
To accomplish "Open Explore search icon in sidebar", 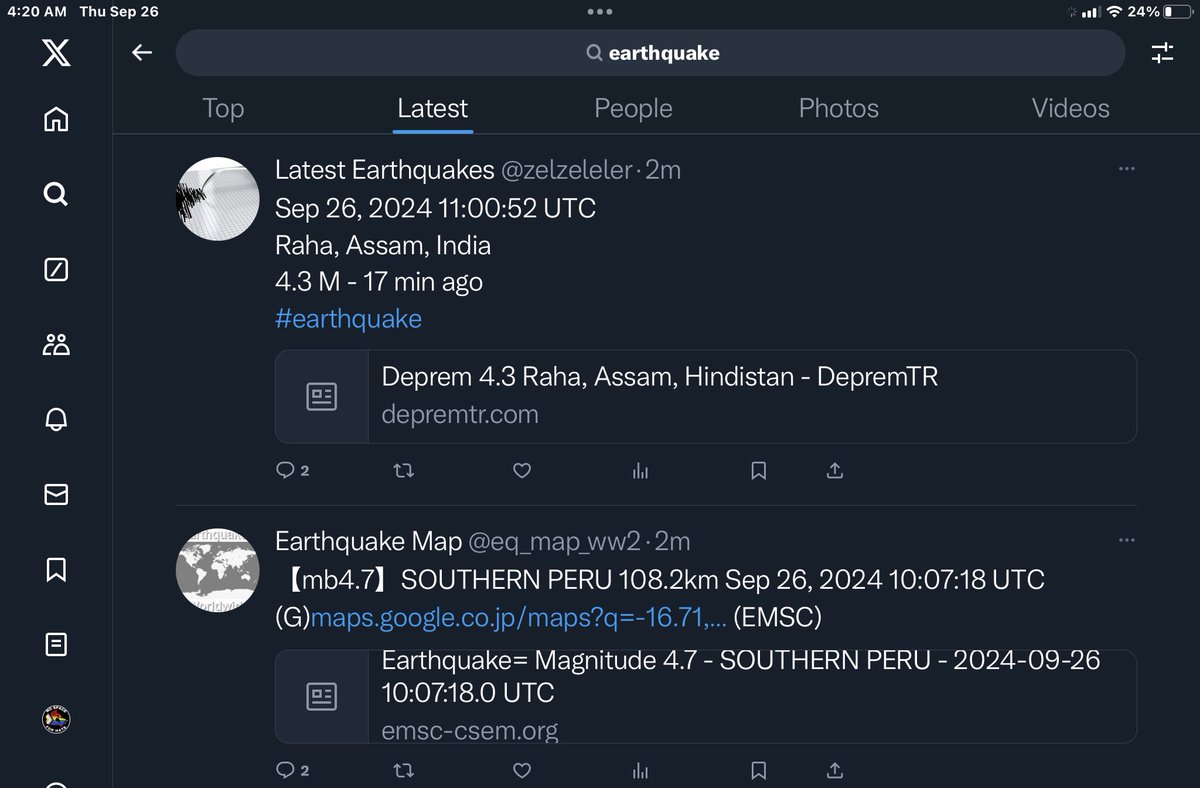I will tap(56, 194).
